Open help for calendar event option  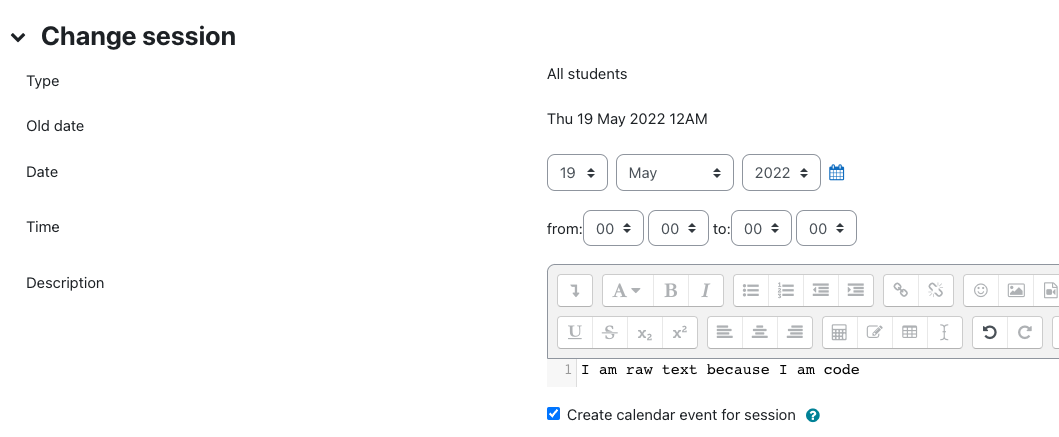click(813, 415)
